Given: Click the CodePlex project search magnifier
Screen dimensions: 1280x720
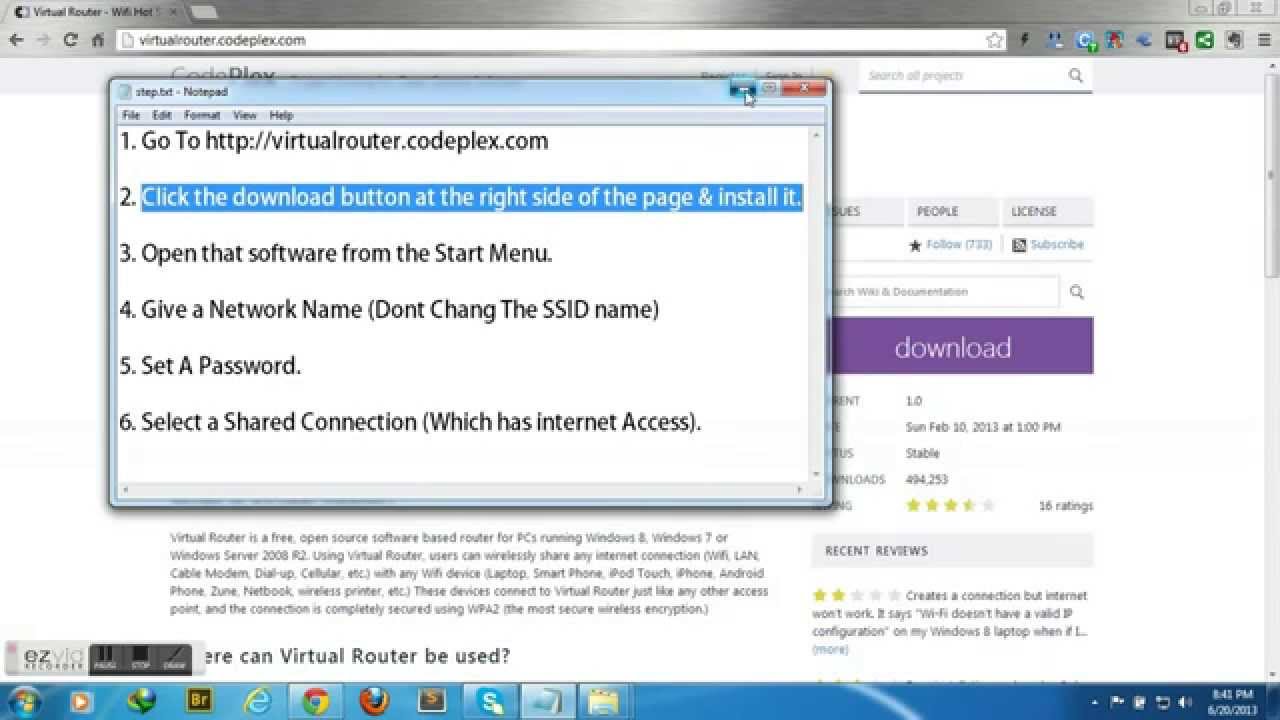Looking at the screenshot, I should click(x=1076, y=75).
